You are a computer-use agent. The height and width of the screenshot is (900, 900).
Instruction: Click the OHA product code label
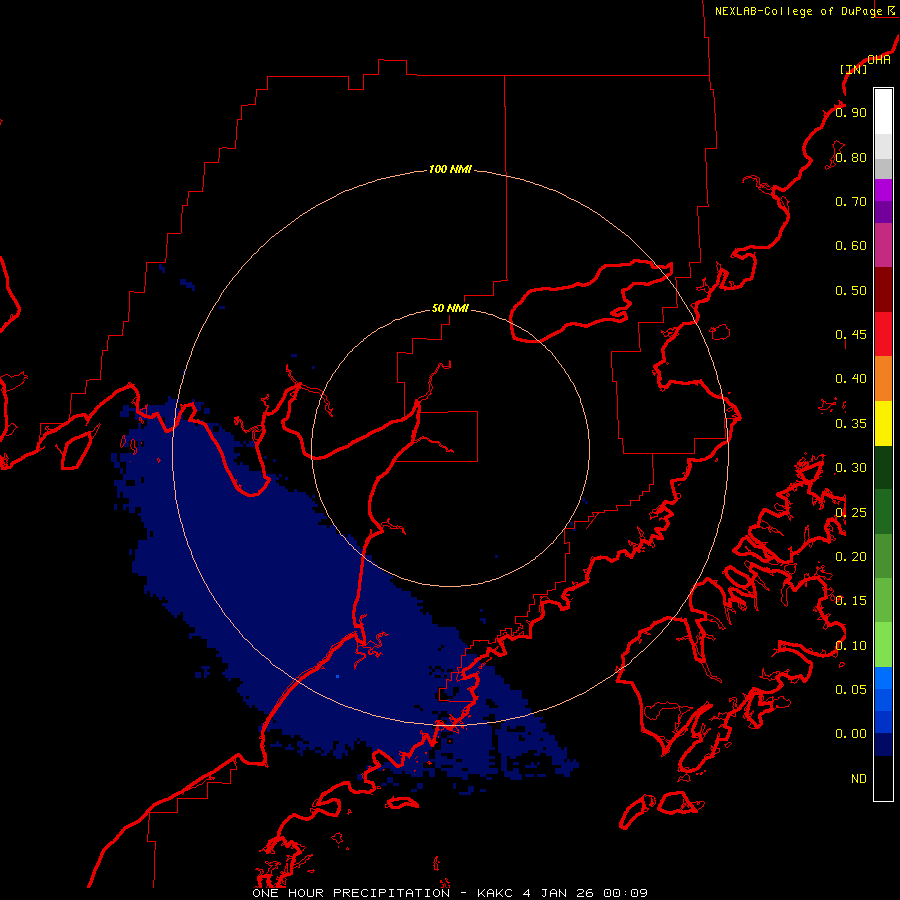[x=879, y=60]
